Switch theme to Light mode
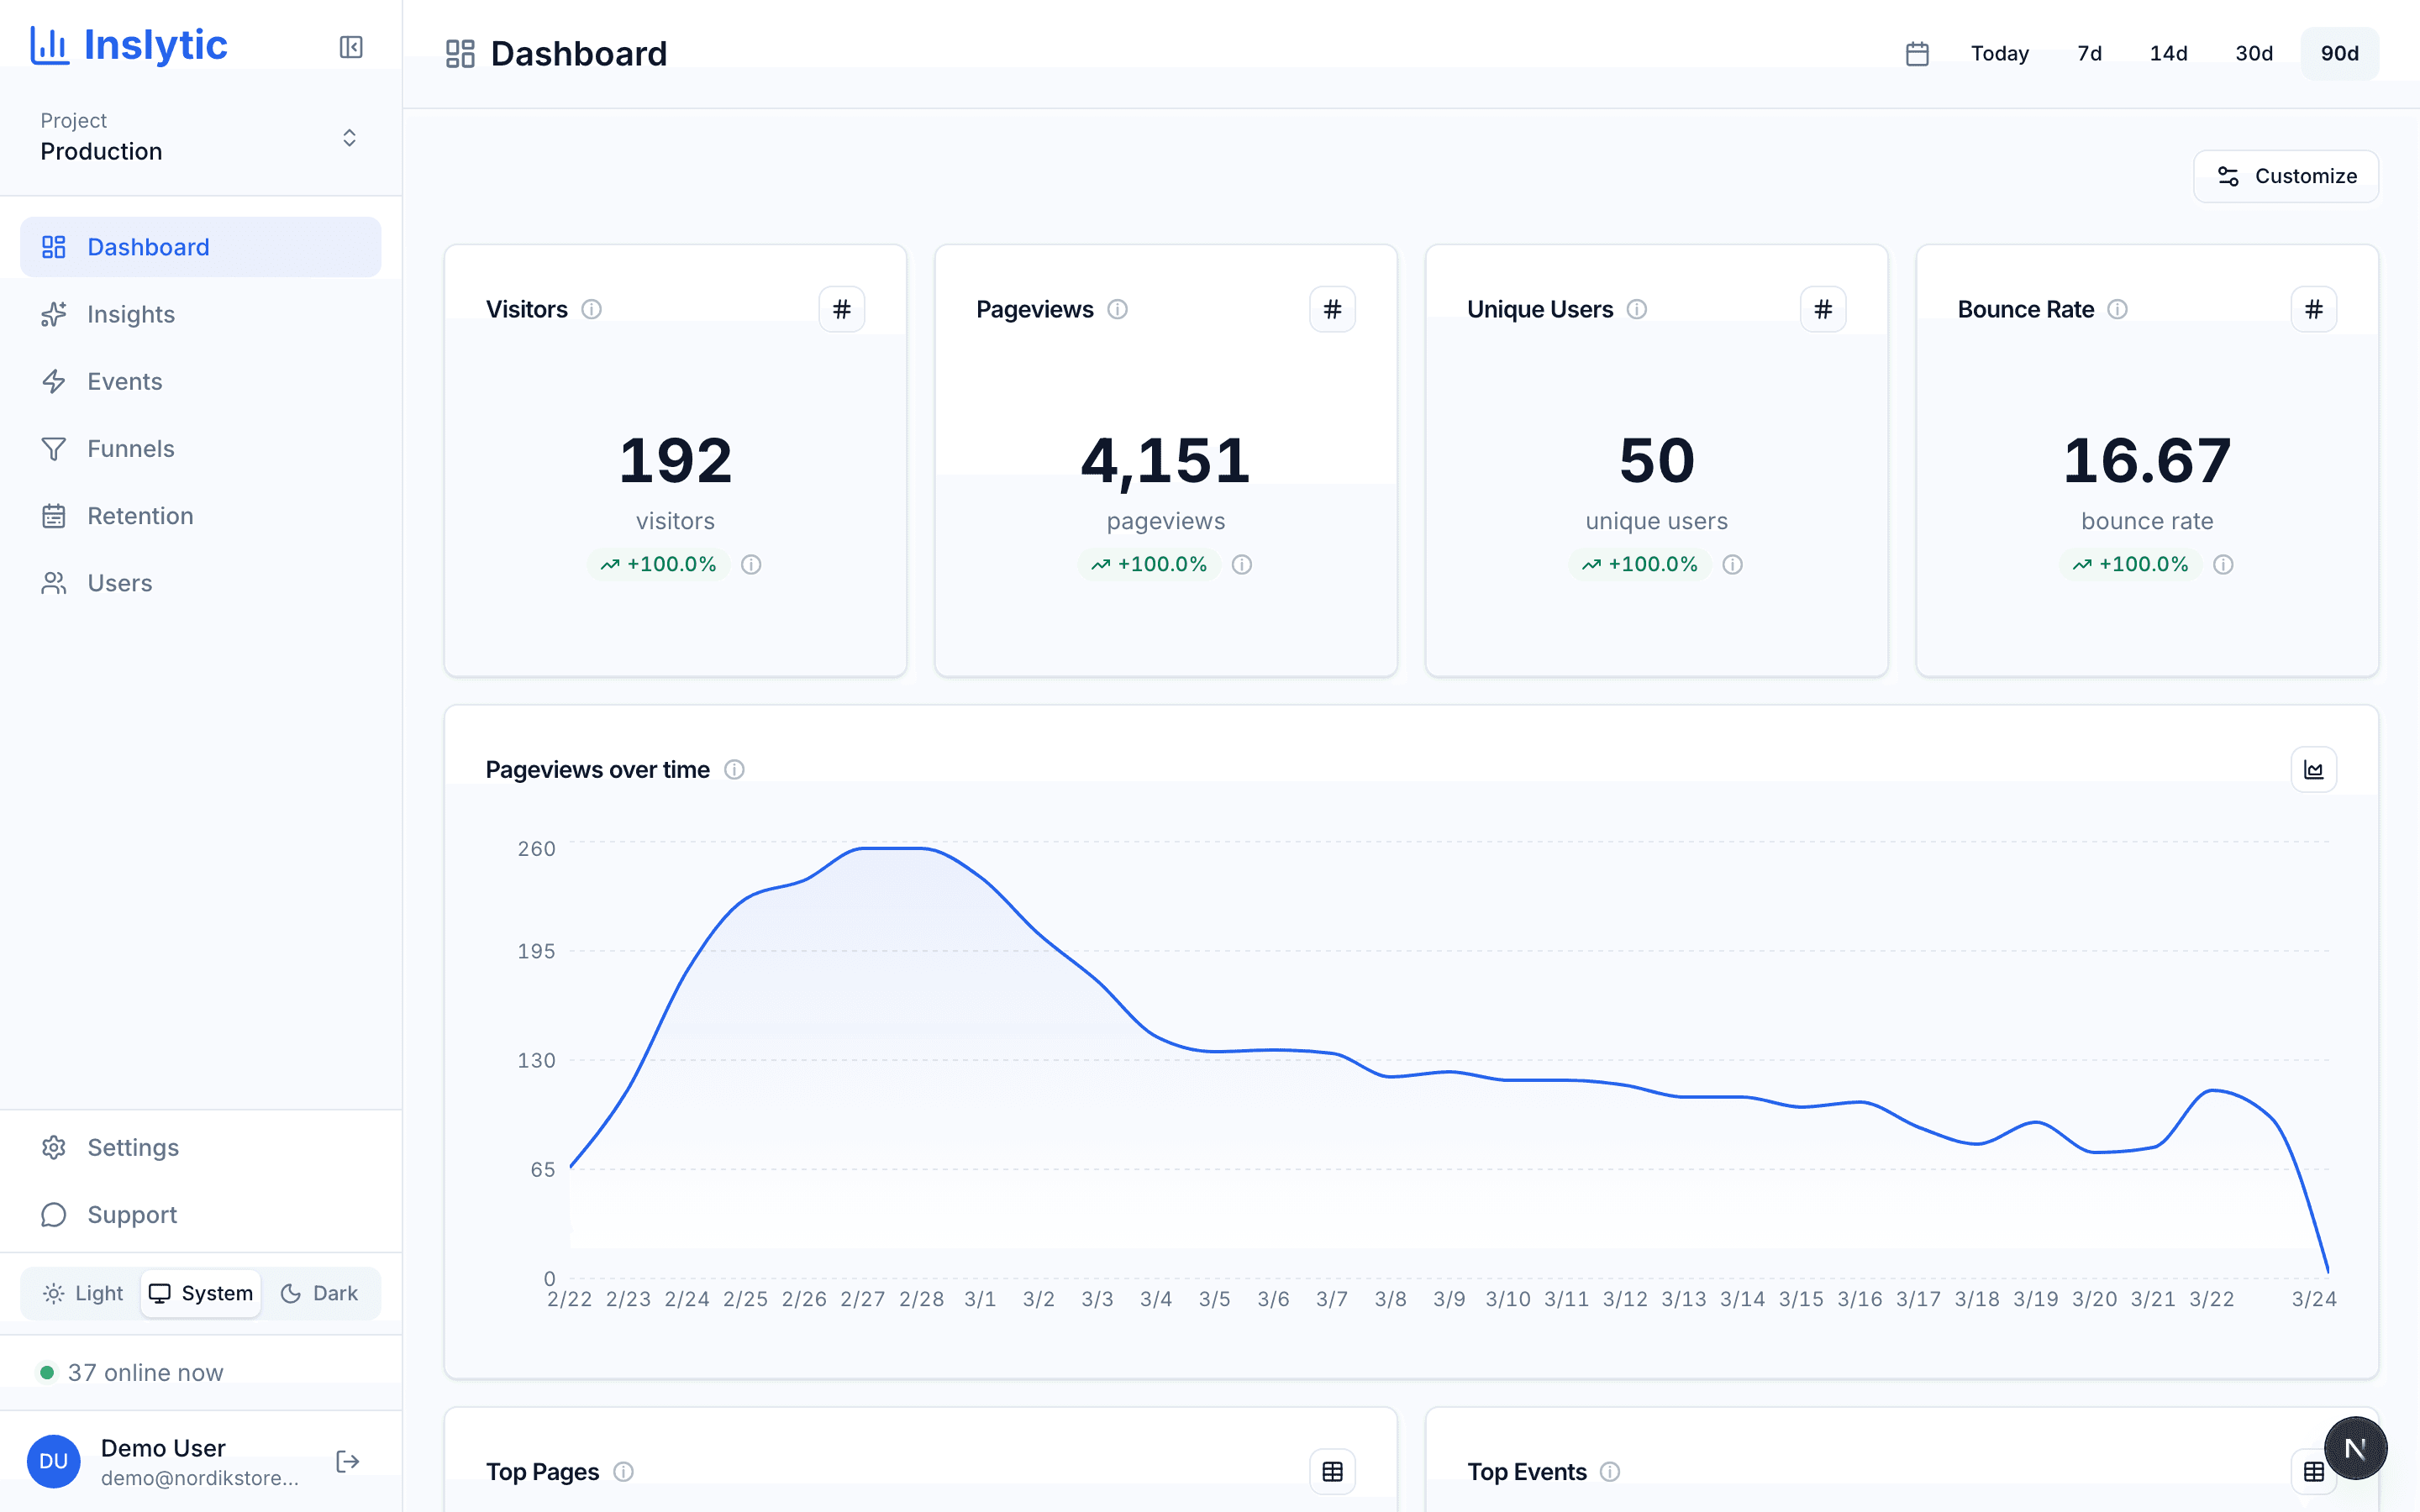This screenshot has height=1512, width=2420. [x=83, y=1292]
